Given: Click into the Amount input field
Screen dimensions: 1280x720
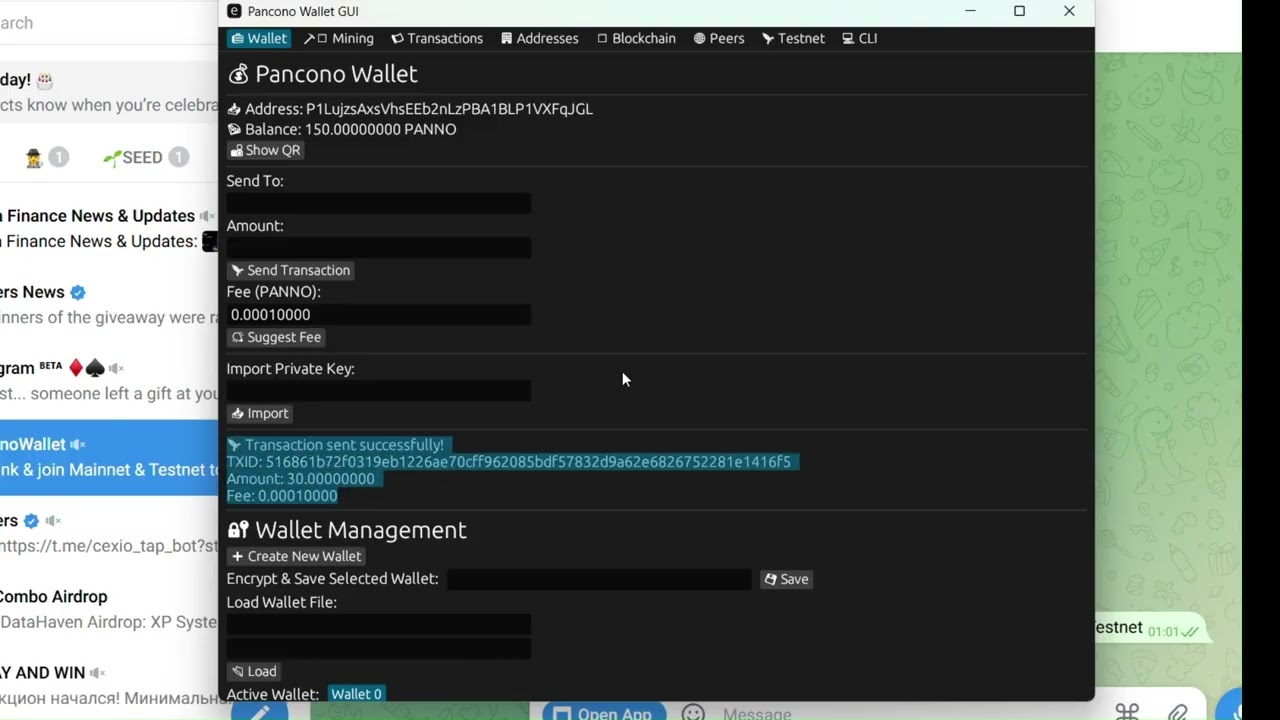Looking at the screenshot, I should click(x=379, y=248).
